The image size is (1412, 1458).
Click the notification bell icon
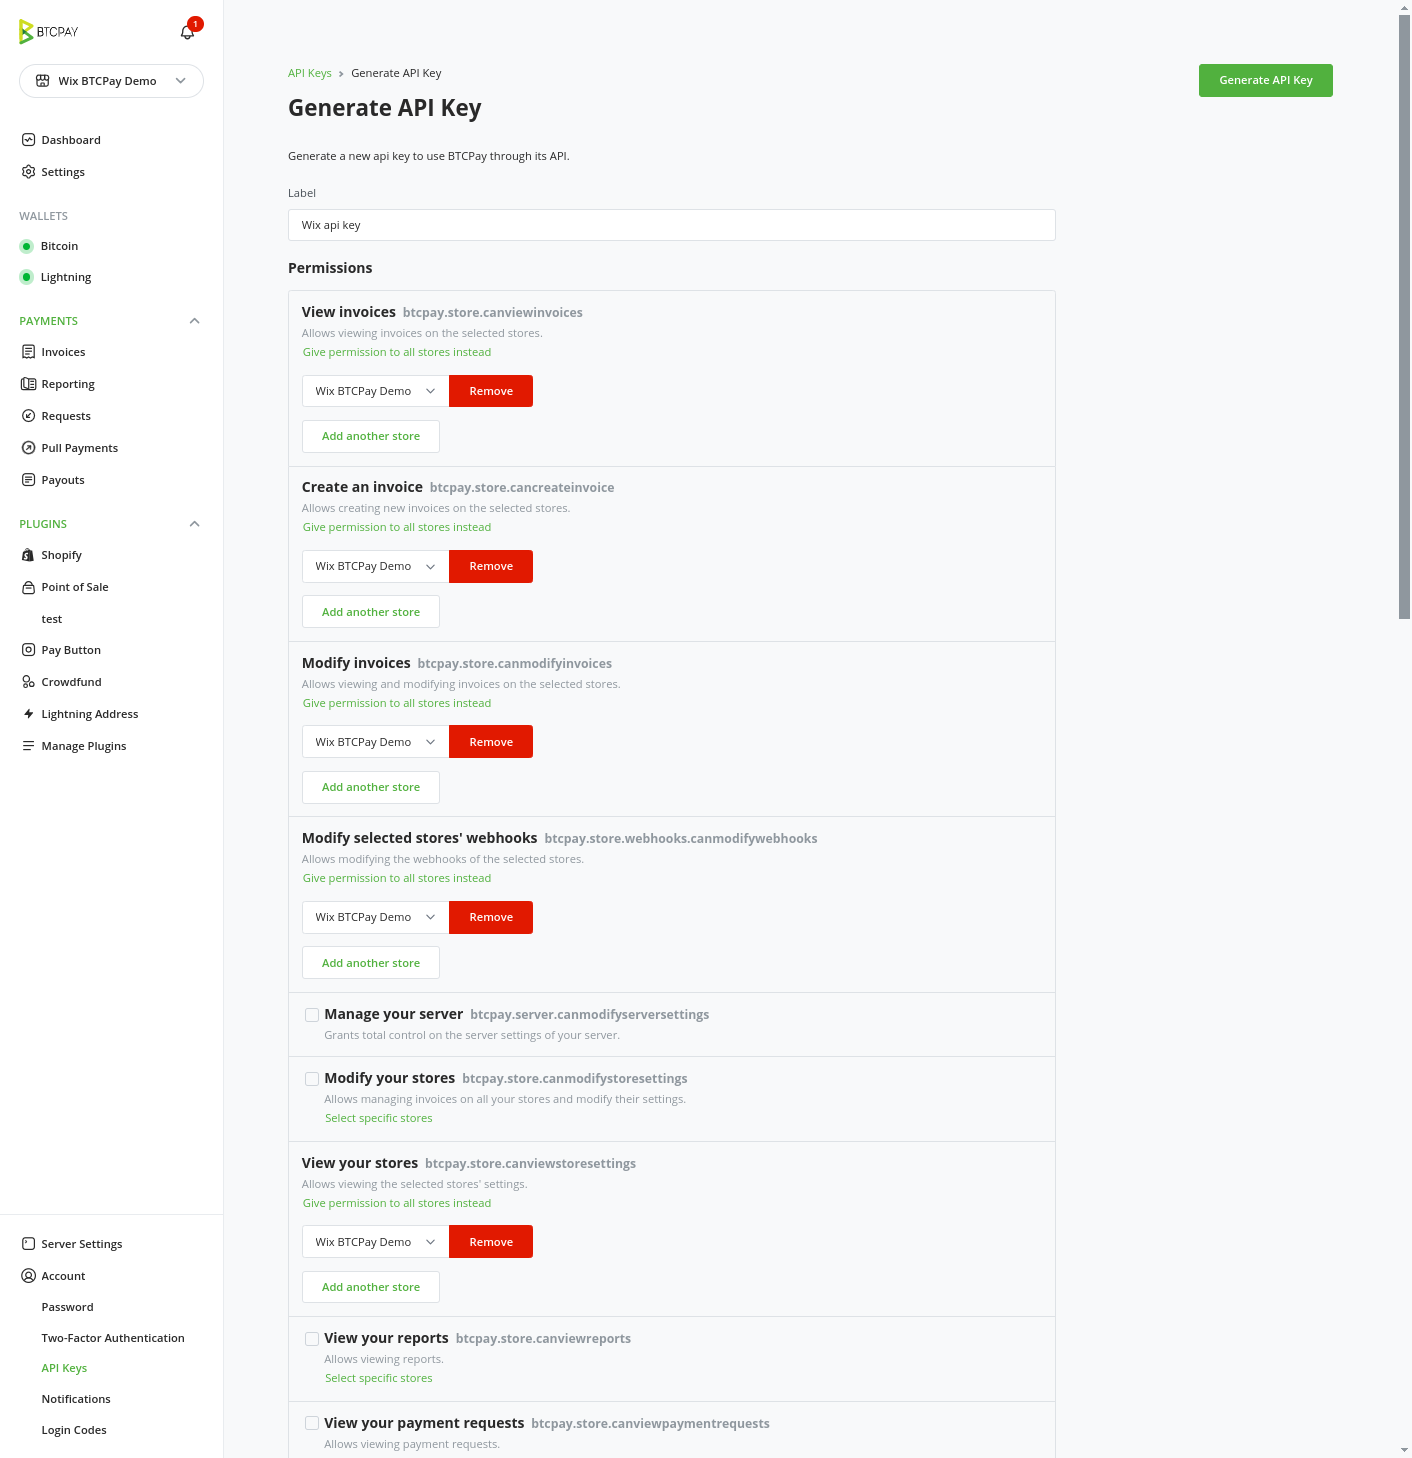tap(187, 31)
